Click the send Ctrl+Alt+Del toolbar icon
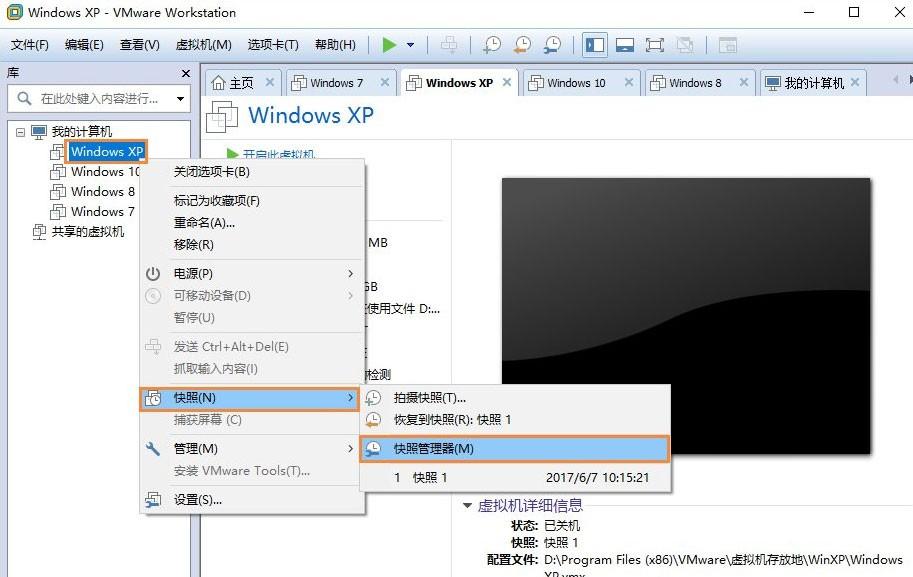 449,44
